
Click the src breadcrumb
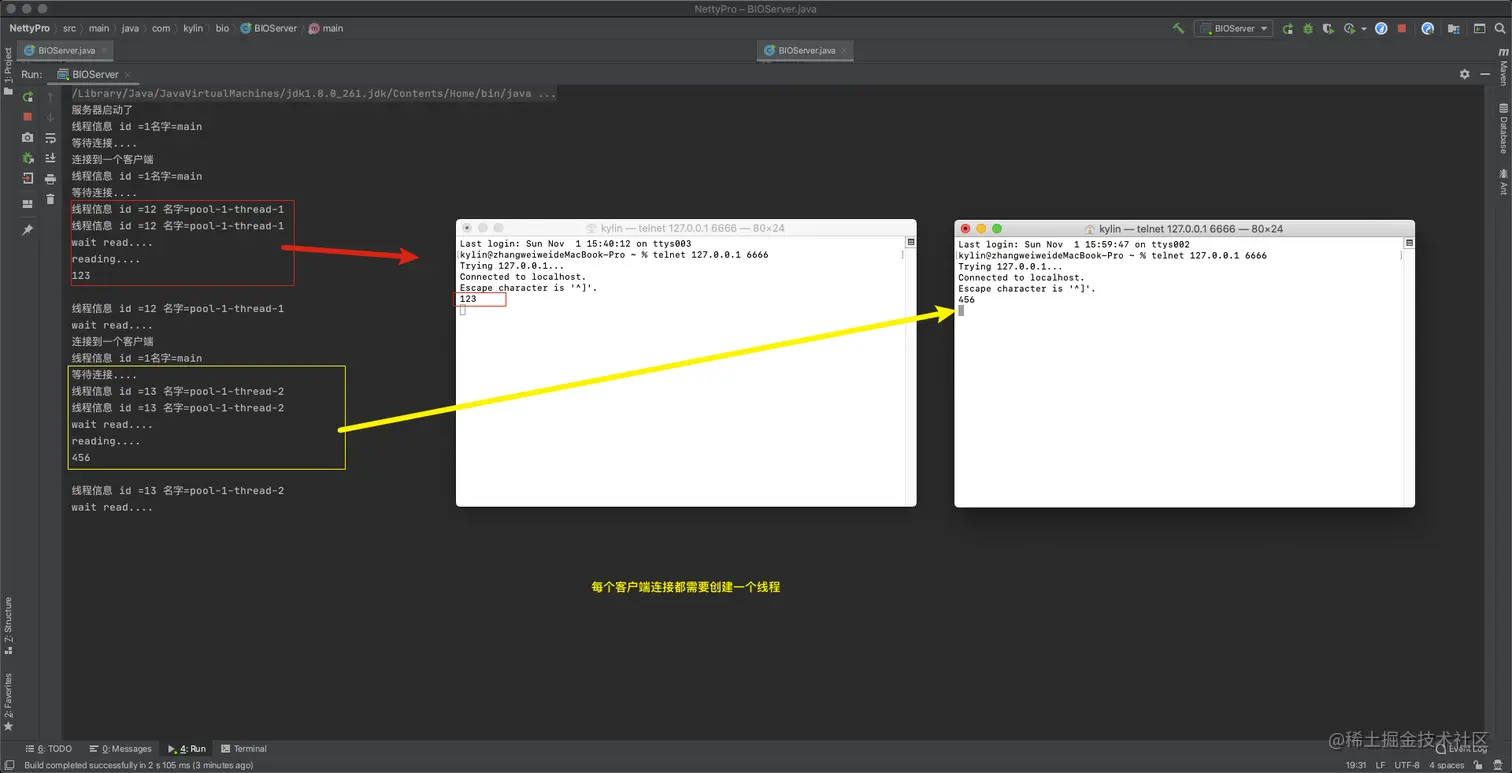click(x=69, y=28)
